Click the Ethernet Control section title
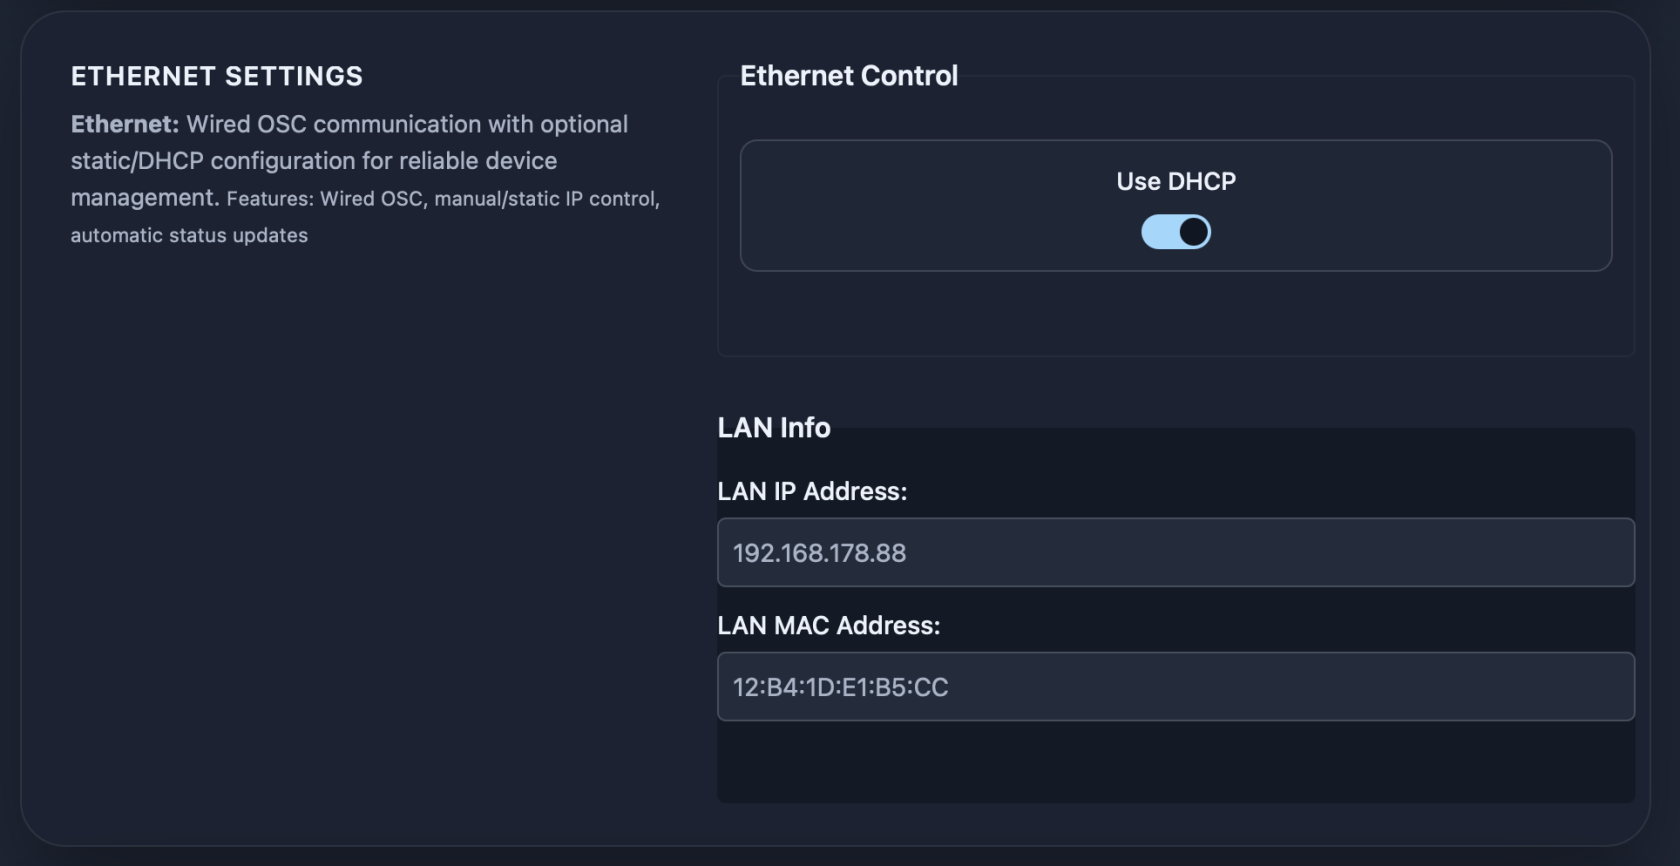Viewport: 1680px width, 866px height. click(848, 76)
